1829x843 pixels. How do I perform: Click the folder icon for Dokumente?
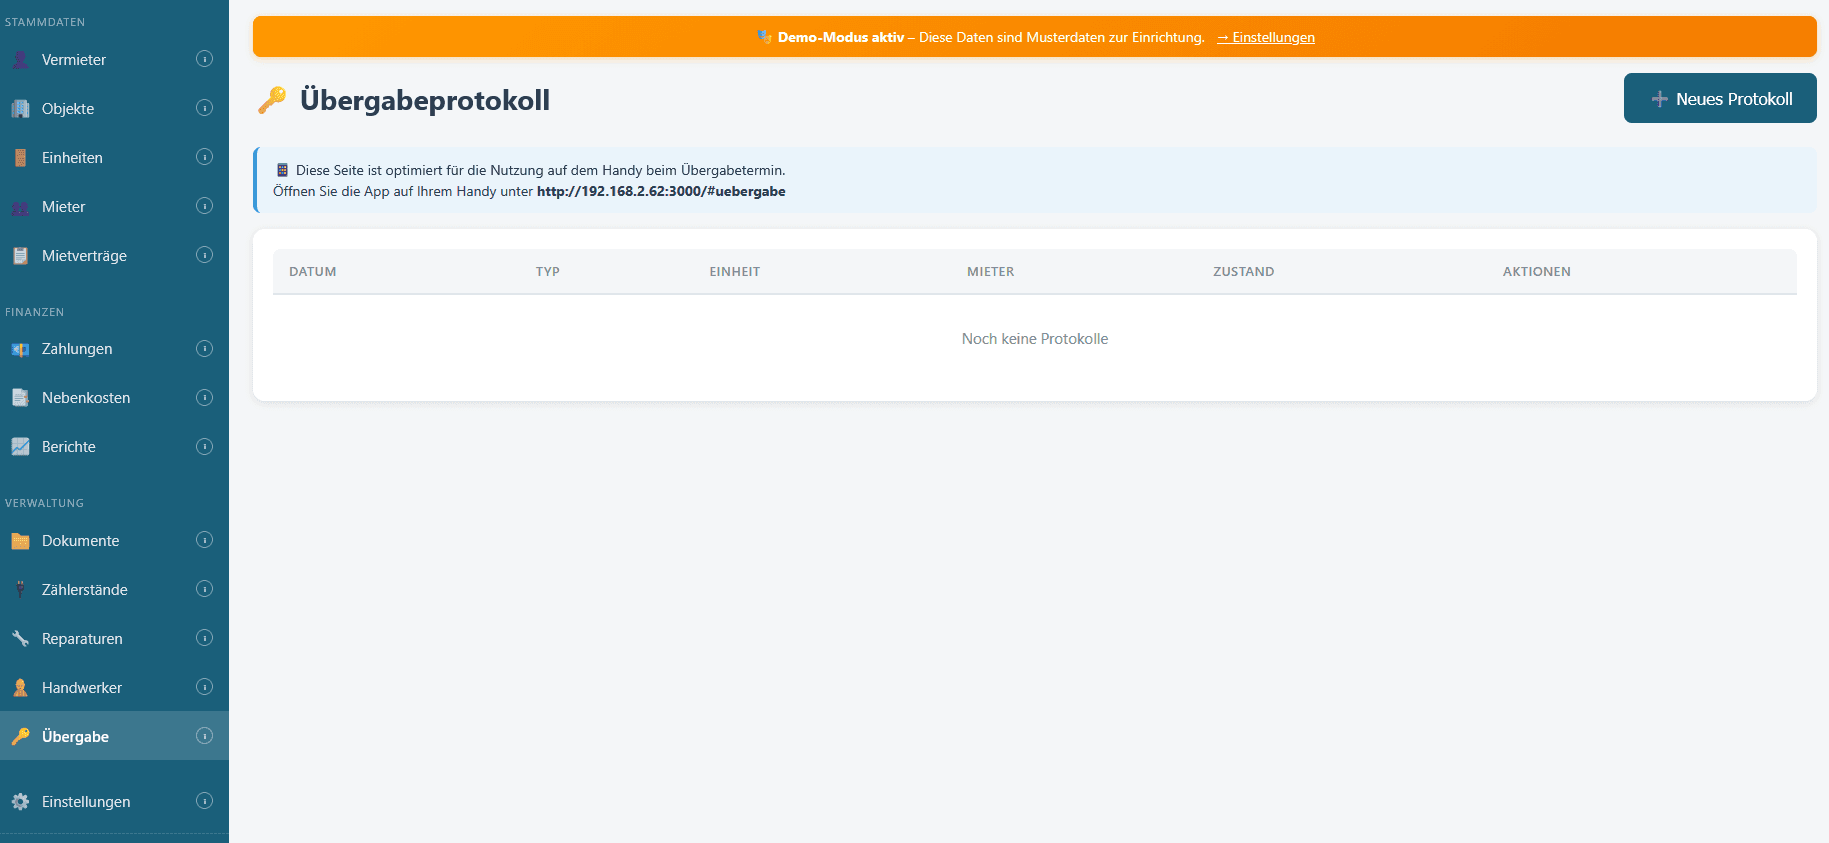pos(20,541)
